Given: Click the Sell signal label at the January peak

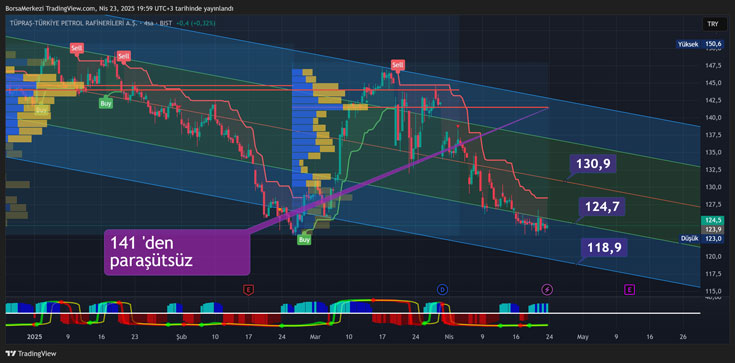Looking at the screenshot, I should point(76,47).
